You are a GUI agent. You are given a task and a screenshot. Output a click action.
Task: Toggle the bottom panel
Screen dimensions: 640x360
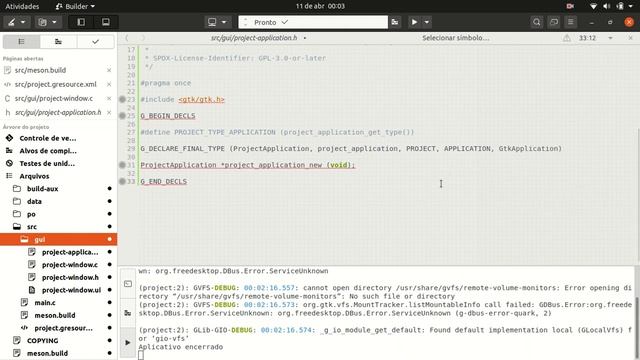pyautogui.click(x=106, y=22)
